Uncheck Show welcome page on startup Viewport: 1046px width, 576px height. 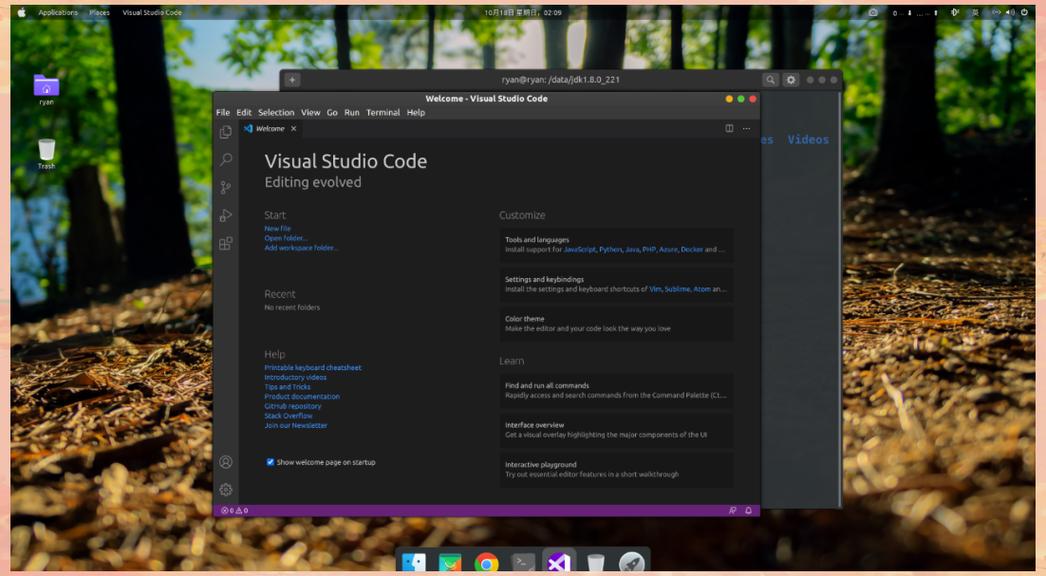tap(270, 462)
